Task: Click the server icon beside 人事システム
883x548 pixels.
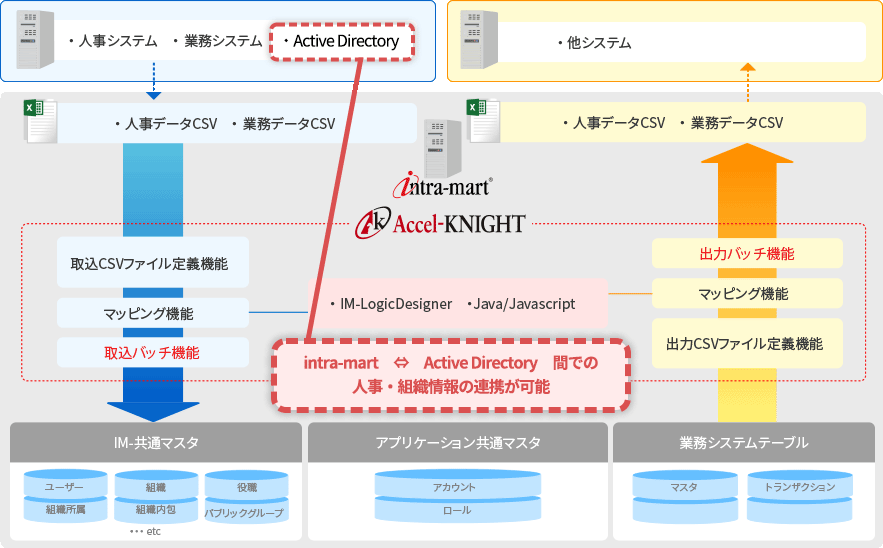Action: 35,39
